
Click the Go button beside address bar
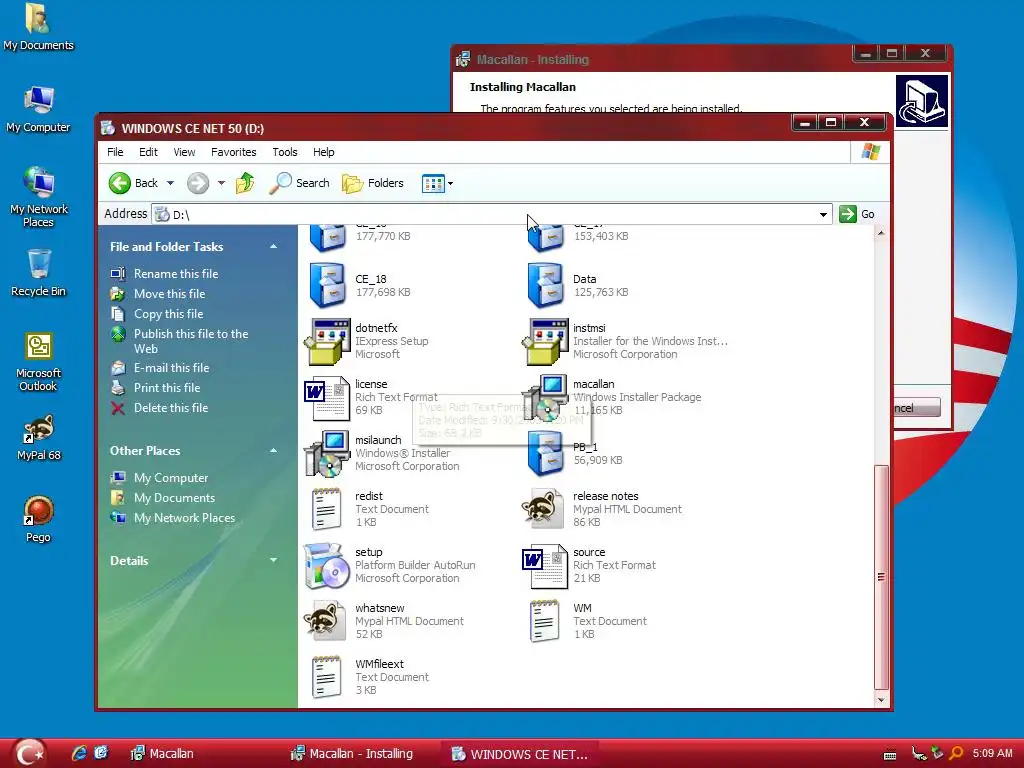[x=857, y=214]
